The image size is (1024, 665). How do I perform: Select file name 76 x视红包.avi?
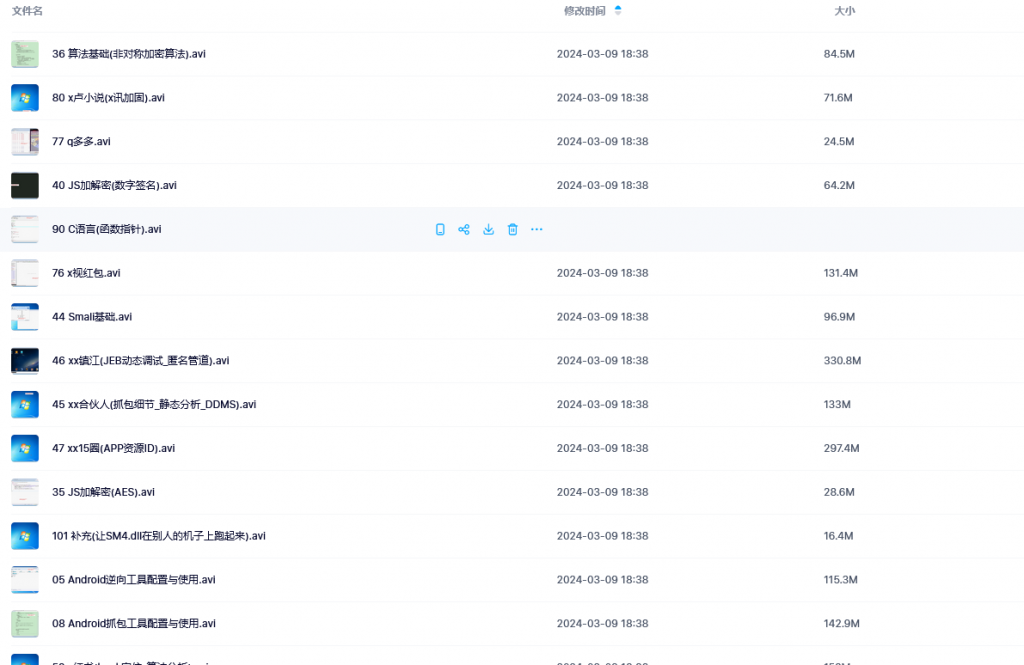[x=86, y=272]
